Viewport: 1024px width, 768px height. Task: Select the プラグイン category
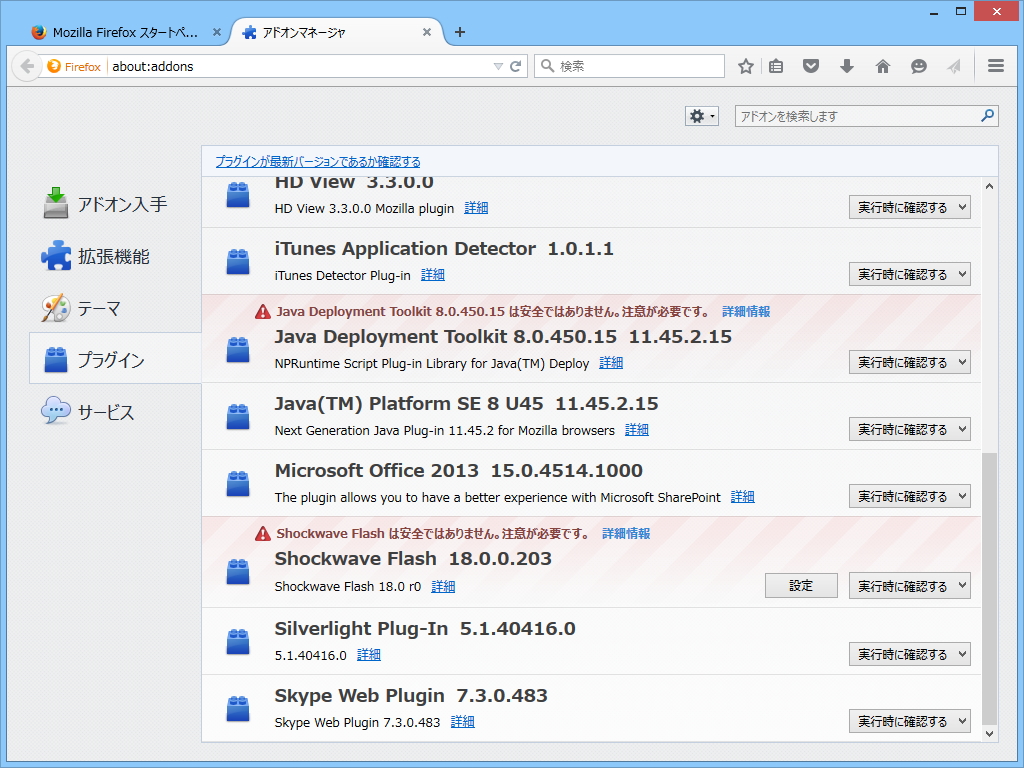115,359
